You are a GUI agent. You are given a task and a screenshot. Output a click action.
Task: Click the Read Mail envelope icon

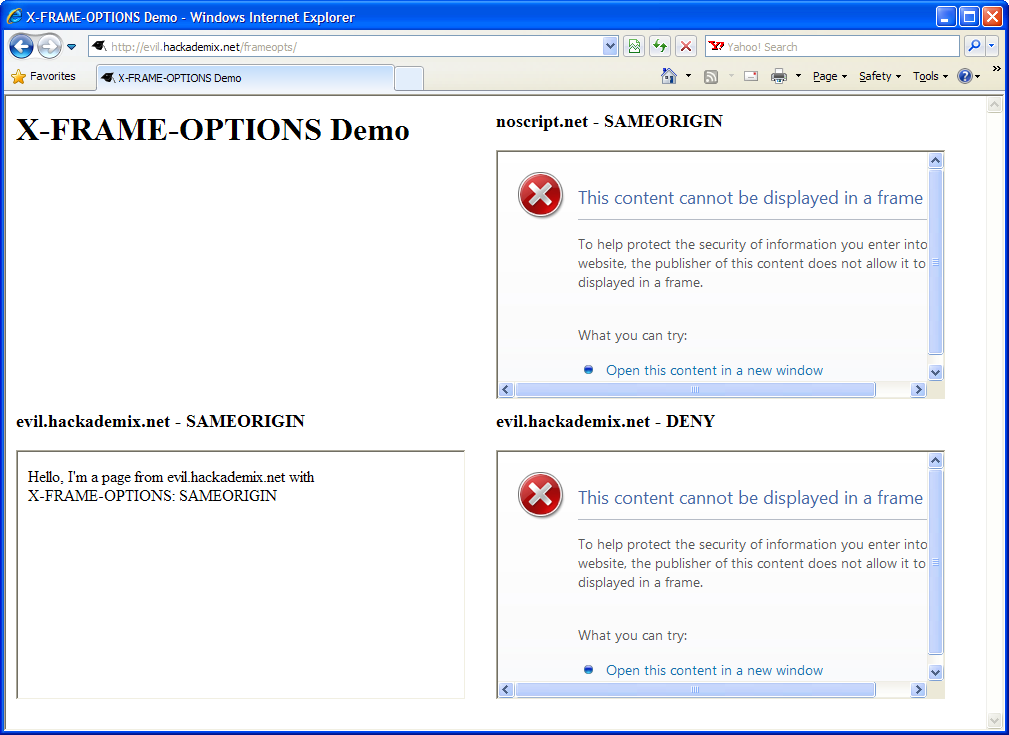(x=750, y=76)
